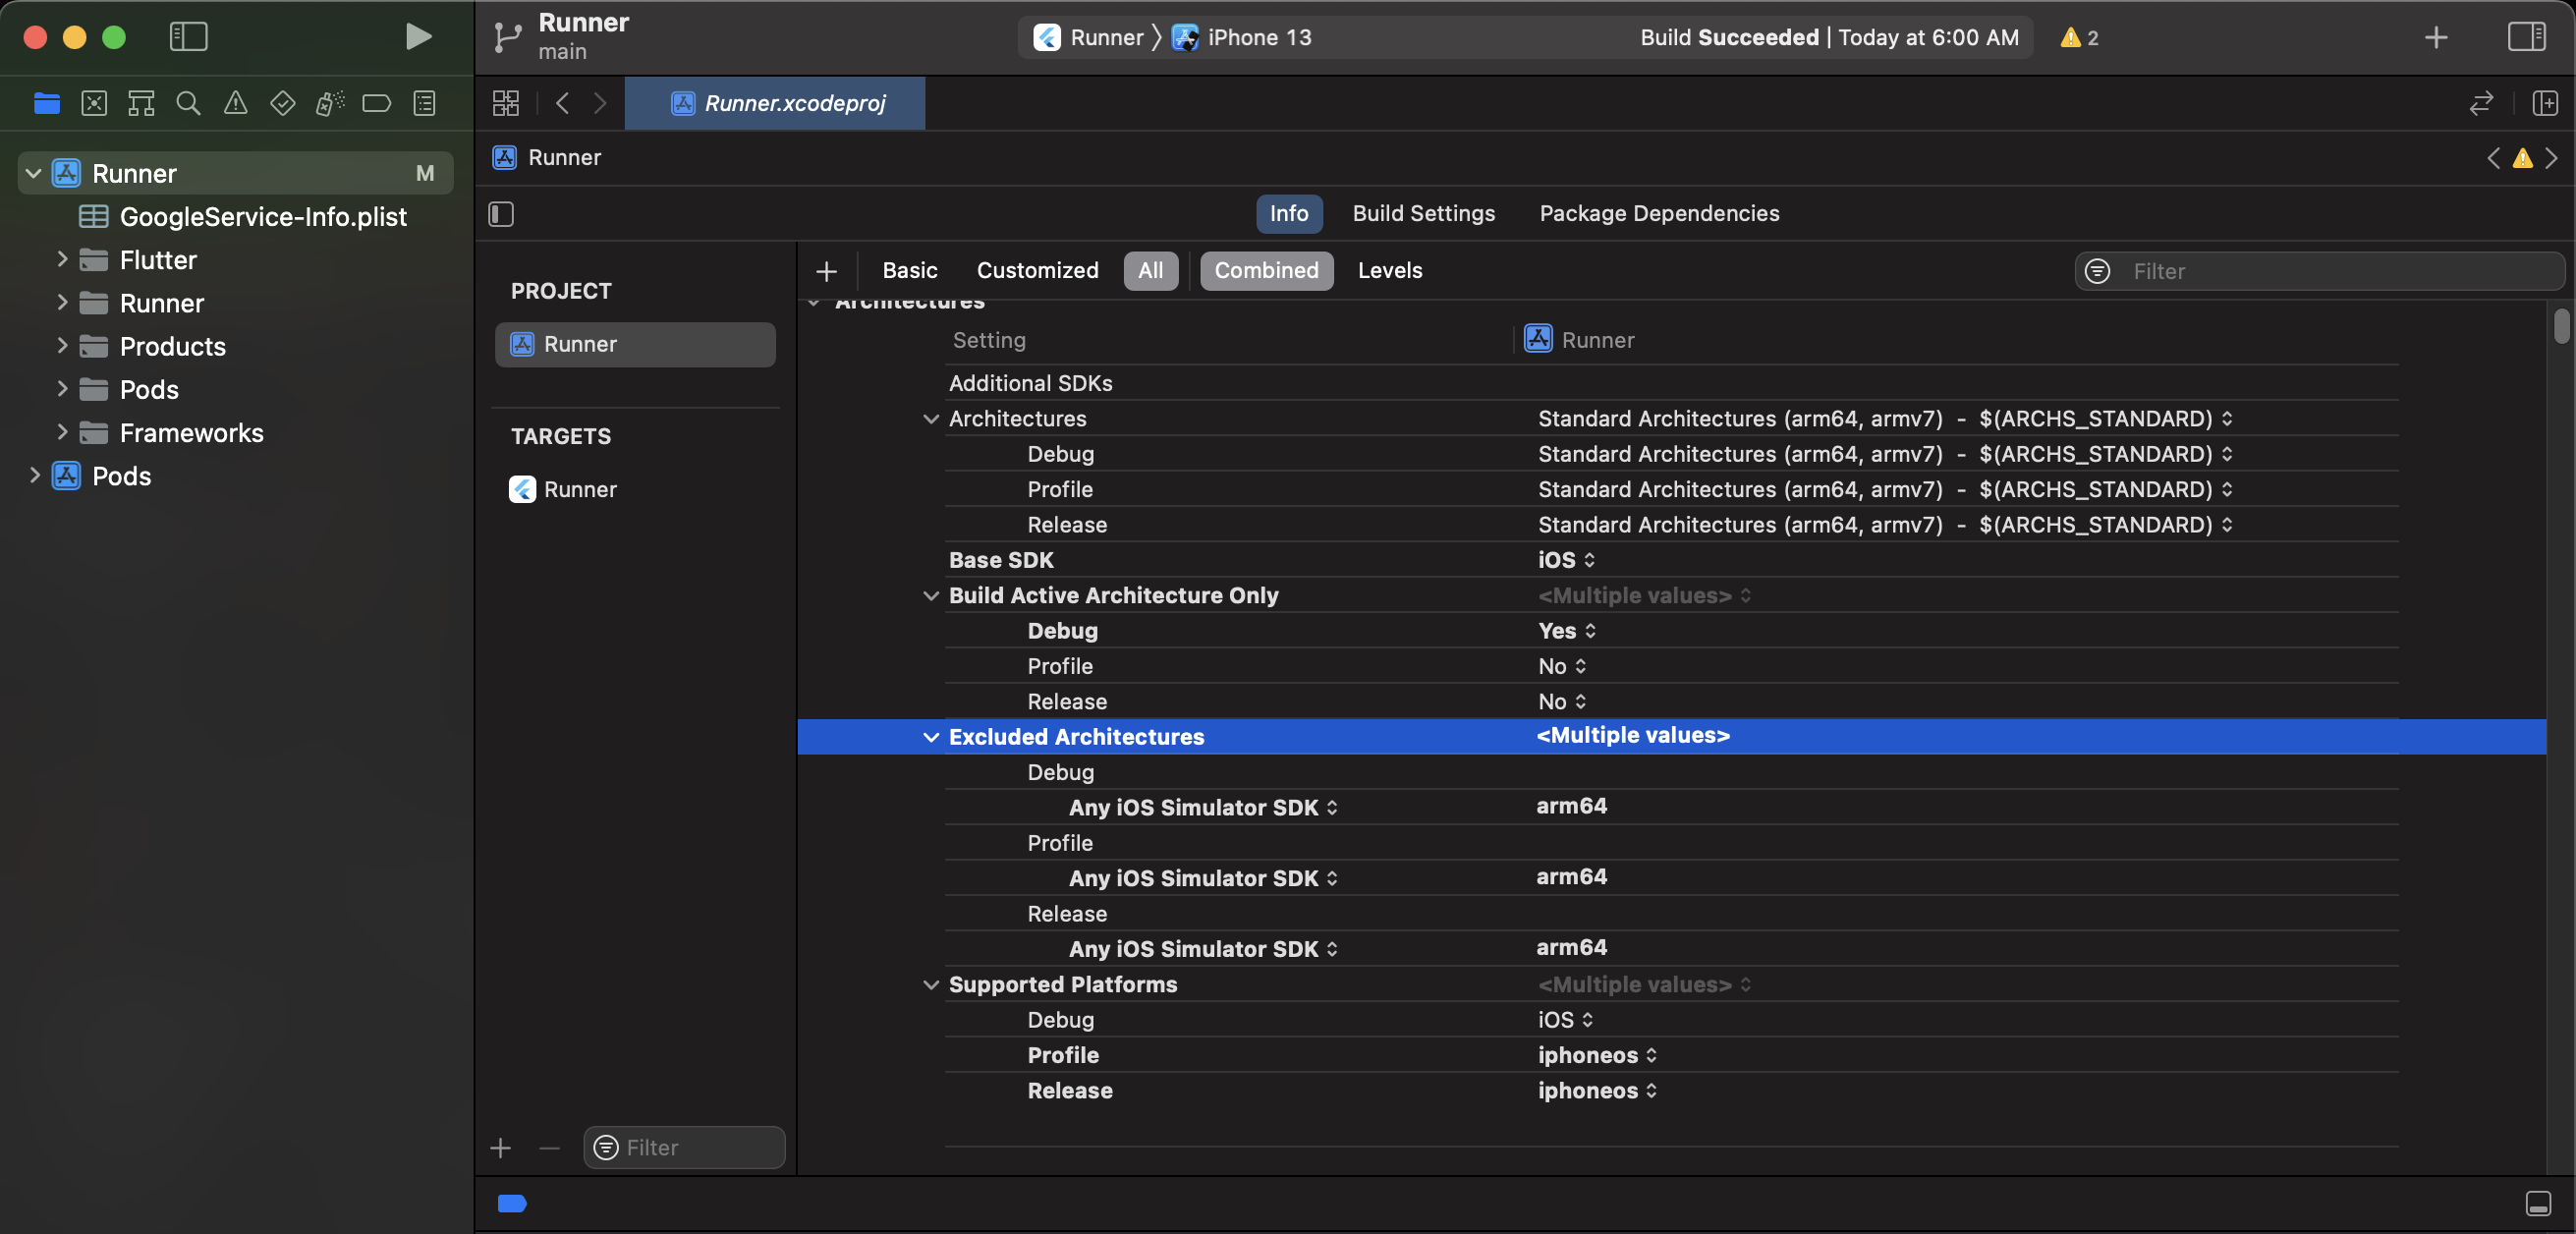Toggle the inspector panel on the right

(2527, 37)
